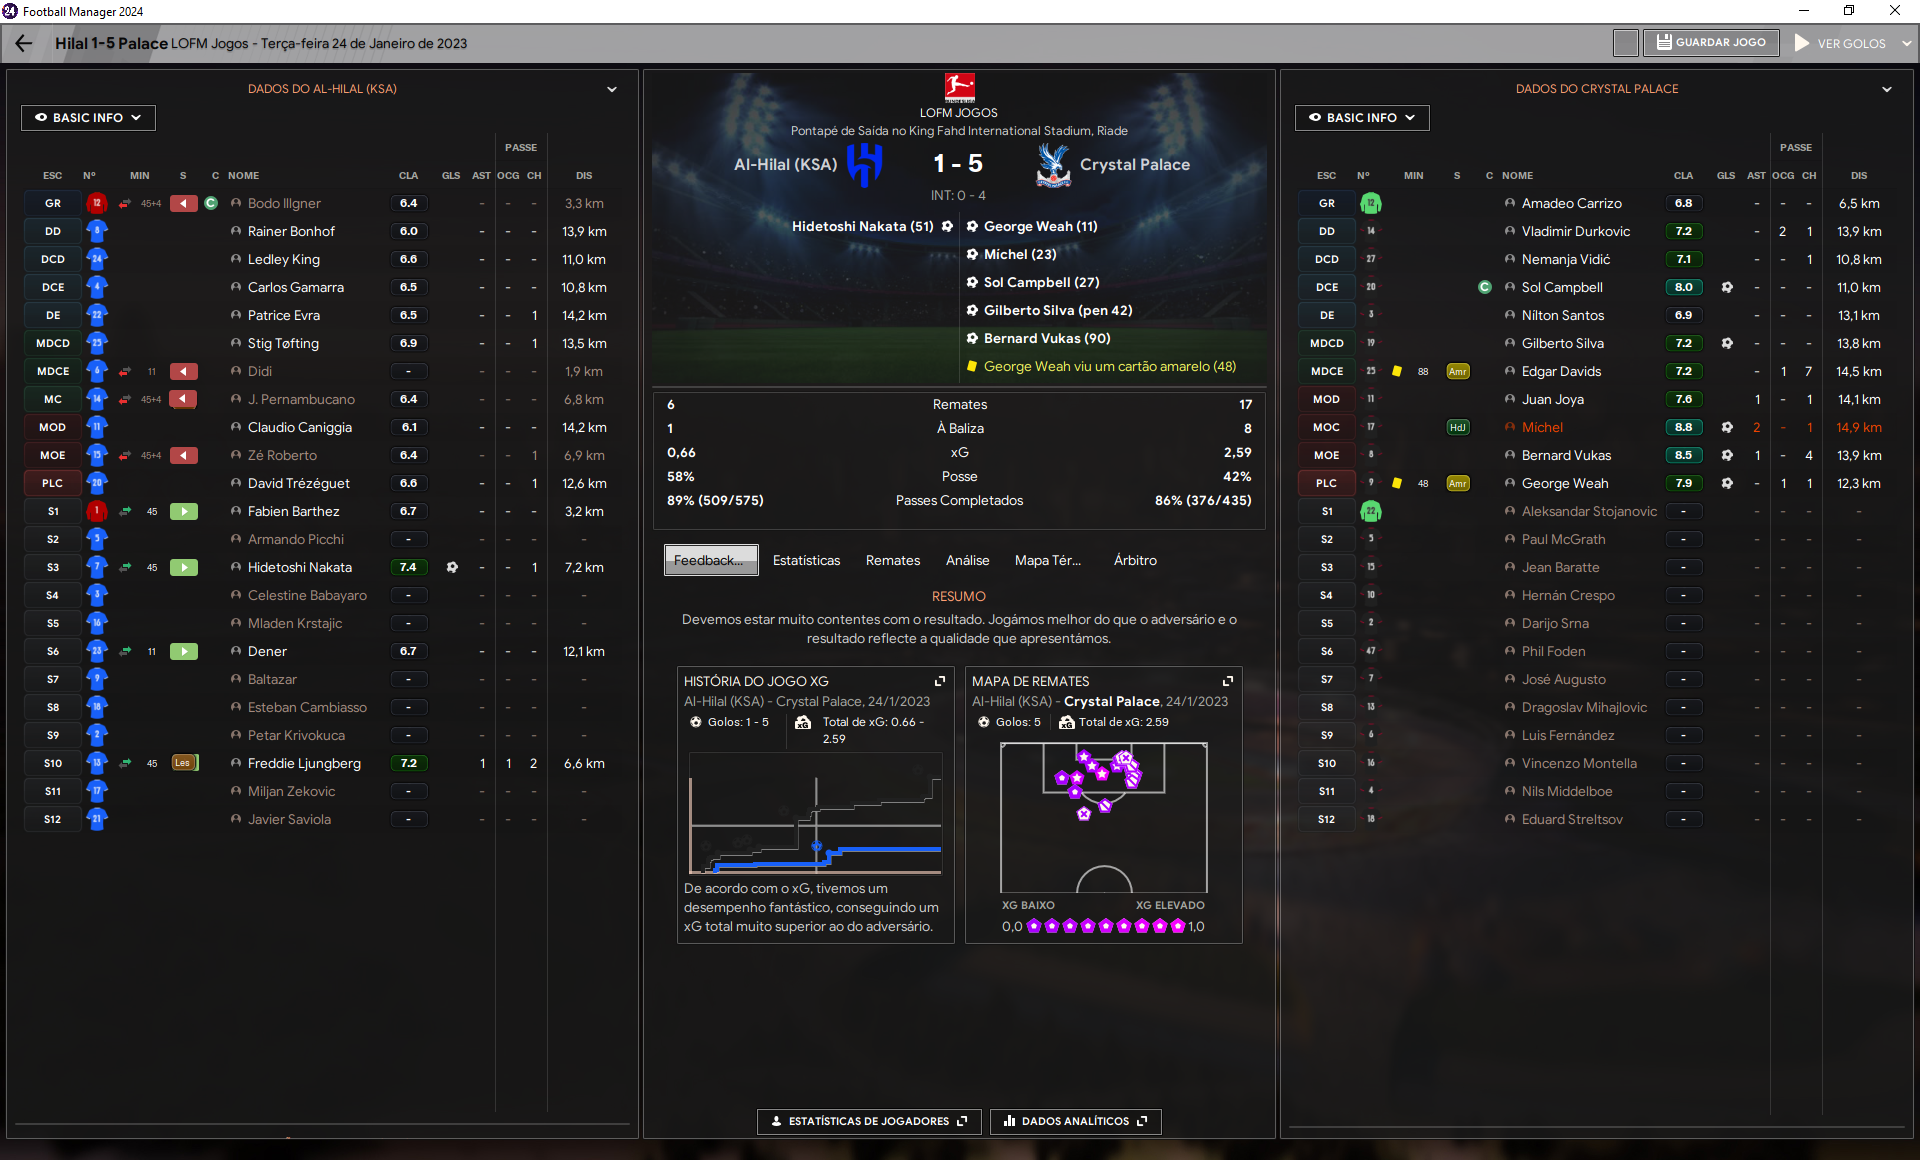1920x1160 pixels.
Task: Click Dener's substituted-on green arrow icon
Action: [184, 651]
